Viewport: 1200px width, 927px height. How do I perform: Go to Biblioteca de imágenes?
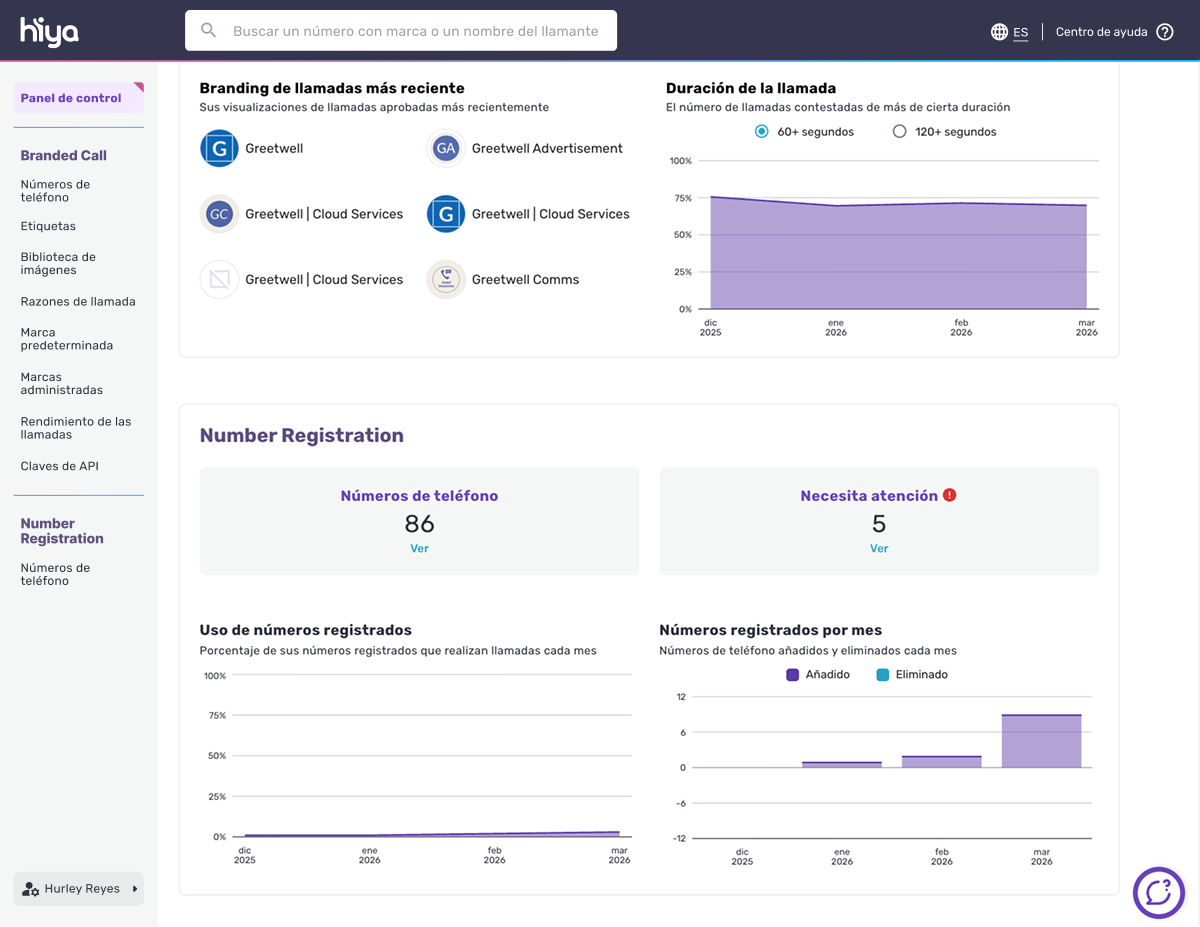click(x=58, y=263)
